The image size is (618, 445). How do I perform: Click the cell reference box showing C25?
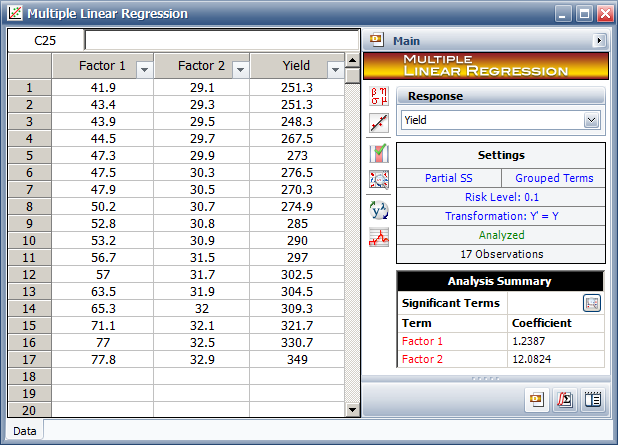click(45, 40)
